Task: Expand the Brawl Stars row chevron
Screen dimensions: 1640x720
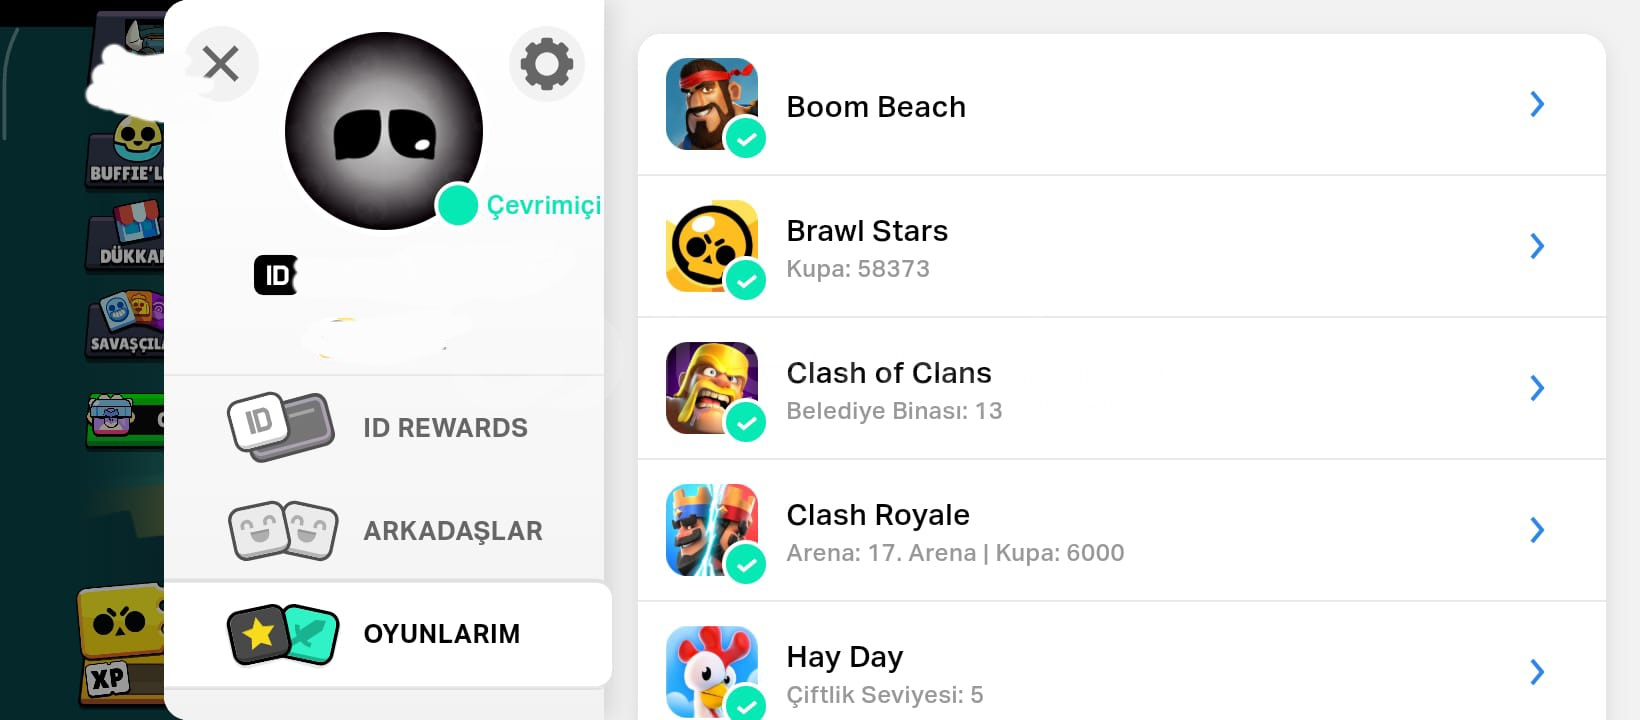Action: [1537, 246]
